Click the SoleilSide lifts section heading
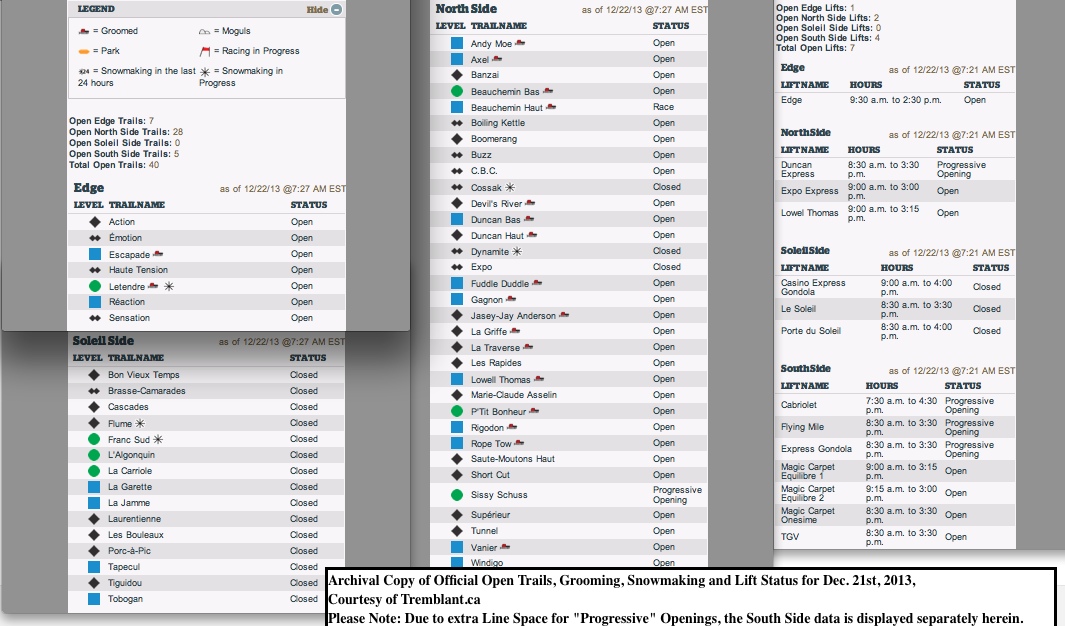1065x626 pixels. pos(804,251)
